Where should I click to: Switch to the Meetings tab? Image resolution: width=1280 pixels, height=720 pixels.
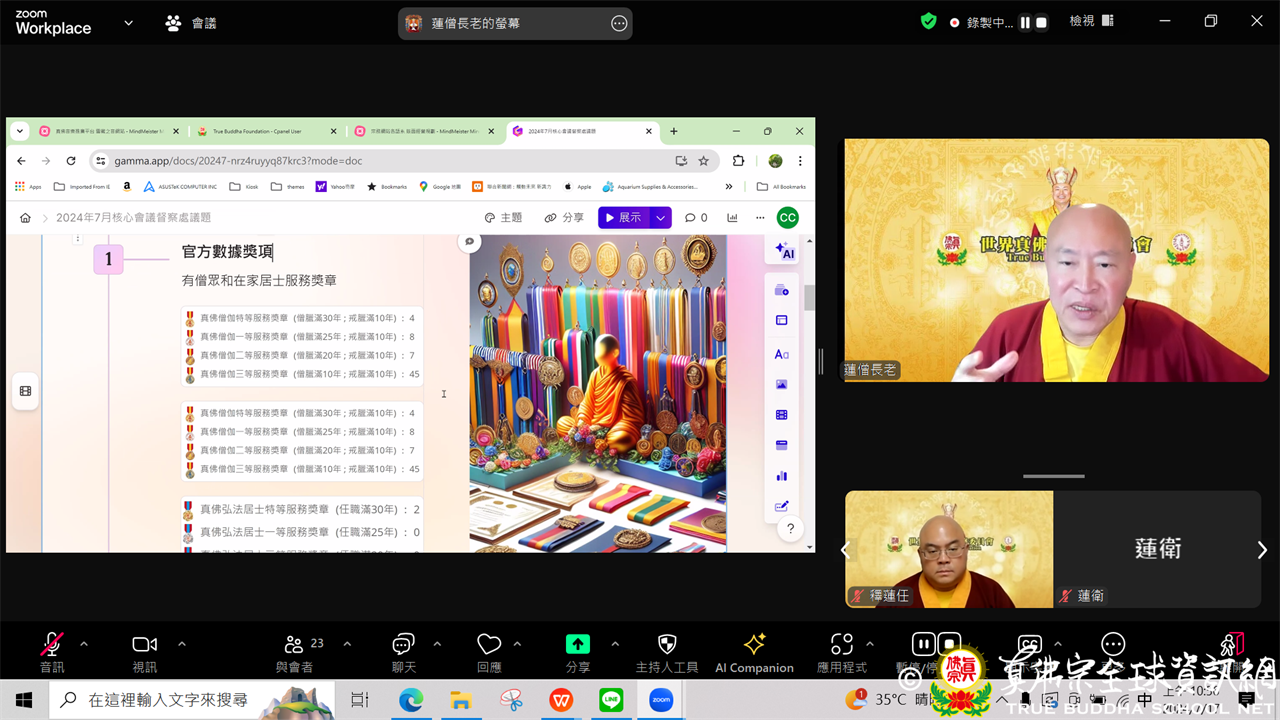coord(191,23)
